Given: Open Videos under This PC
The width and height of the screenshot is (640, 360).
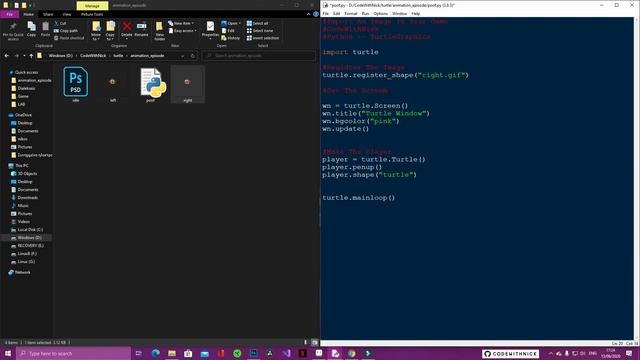Looking at the screenshot, I should (x=23, y=222).
